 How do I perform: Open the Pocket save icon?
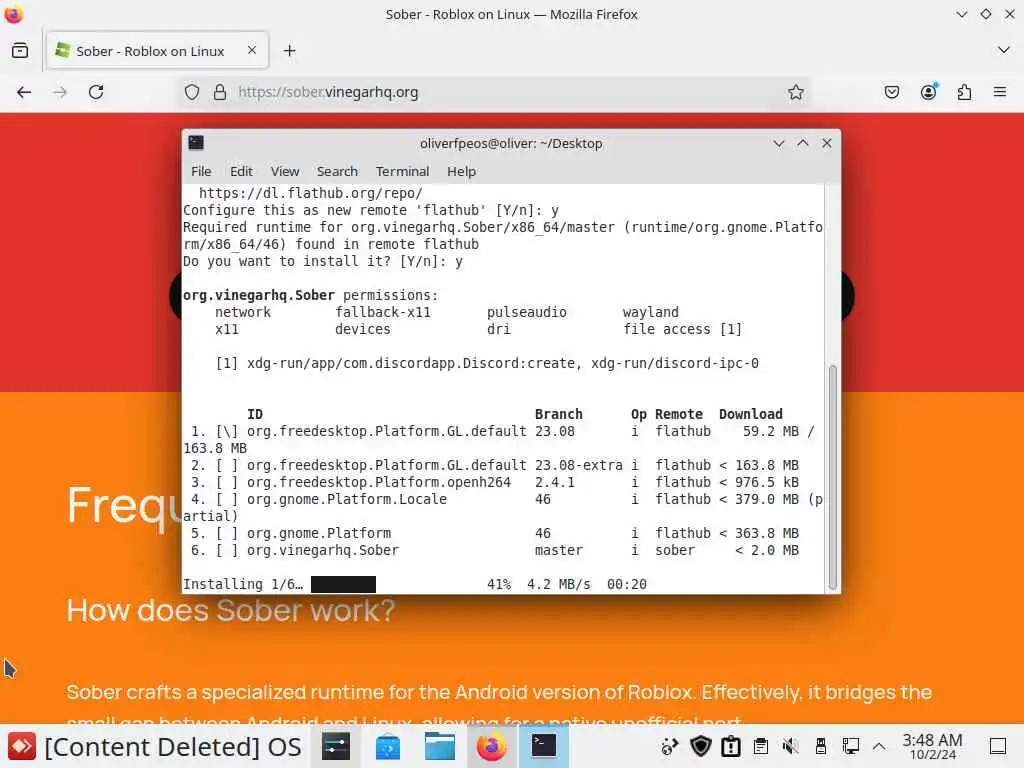tap(891, 92)
